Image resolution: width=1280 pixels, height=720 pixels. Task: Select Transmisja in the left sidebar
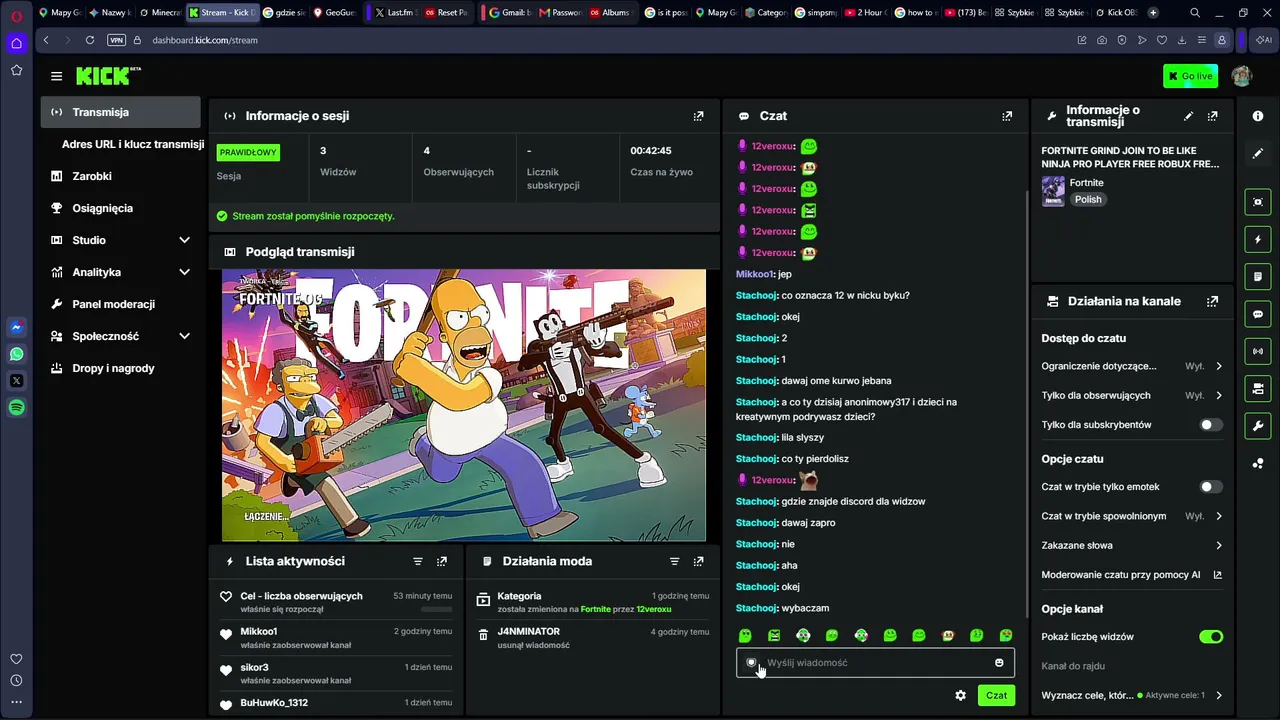click(121, 112)
